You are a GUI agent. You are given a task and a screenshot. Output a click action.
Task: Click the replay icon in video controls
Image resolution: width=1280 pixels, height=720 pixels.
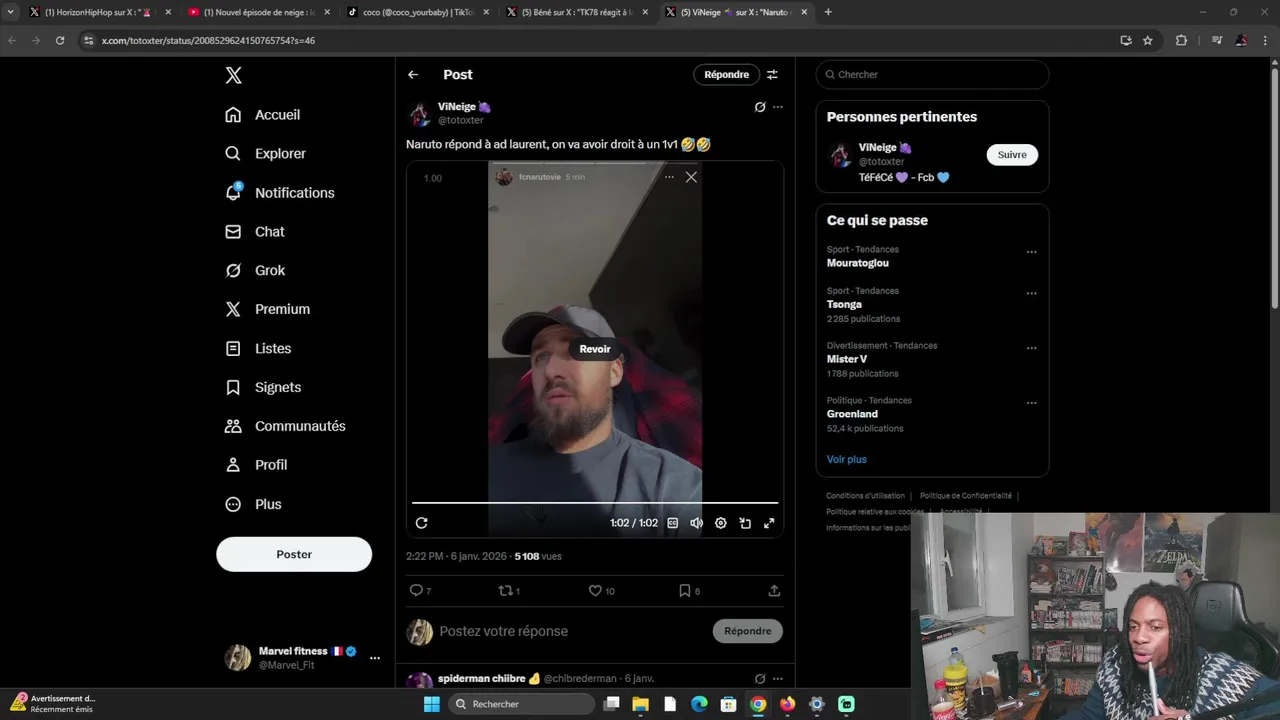[x=422, y=523]
